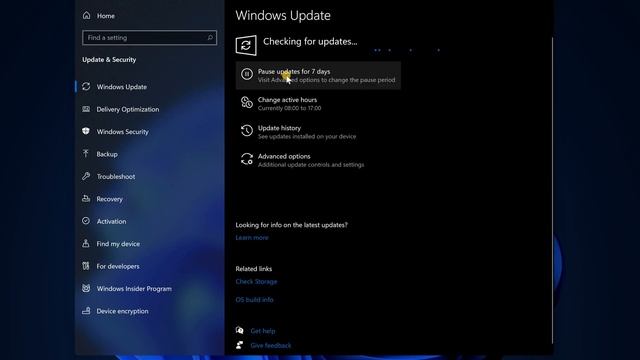
Task: Open the Give feedback link
Action: coord(271,346)
